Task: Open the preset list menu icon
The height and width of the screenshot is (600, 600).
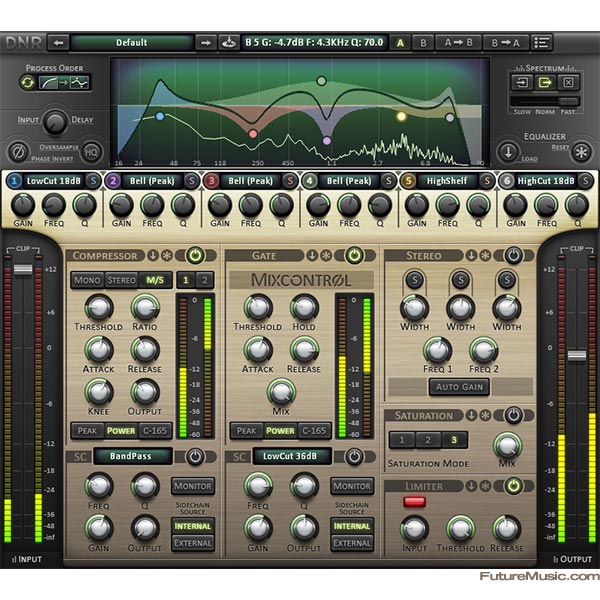Action: pos(541,43)
